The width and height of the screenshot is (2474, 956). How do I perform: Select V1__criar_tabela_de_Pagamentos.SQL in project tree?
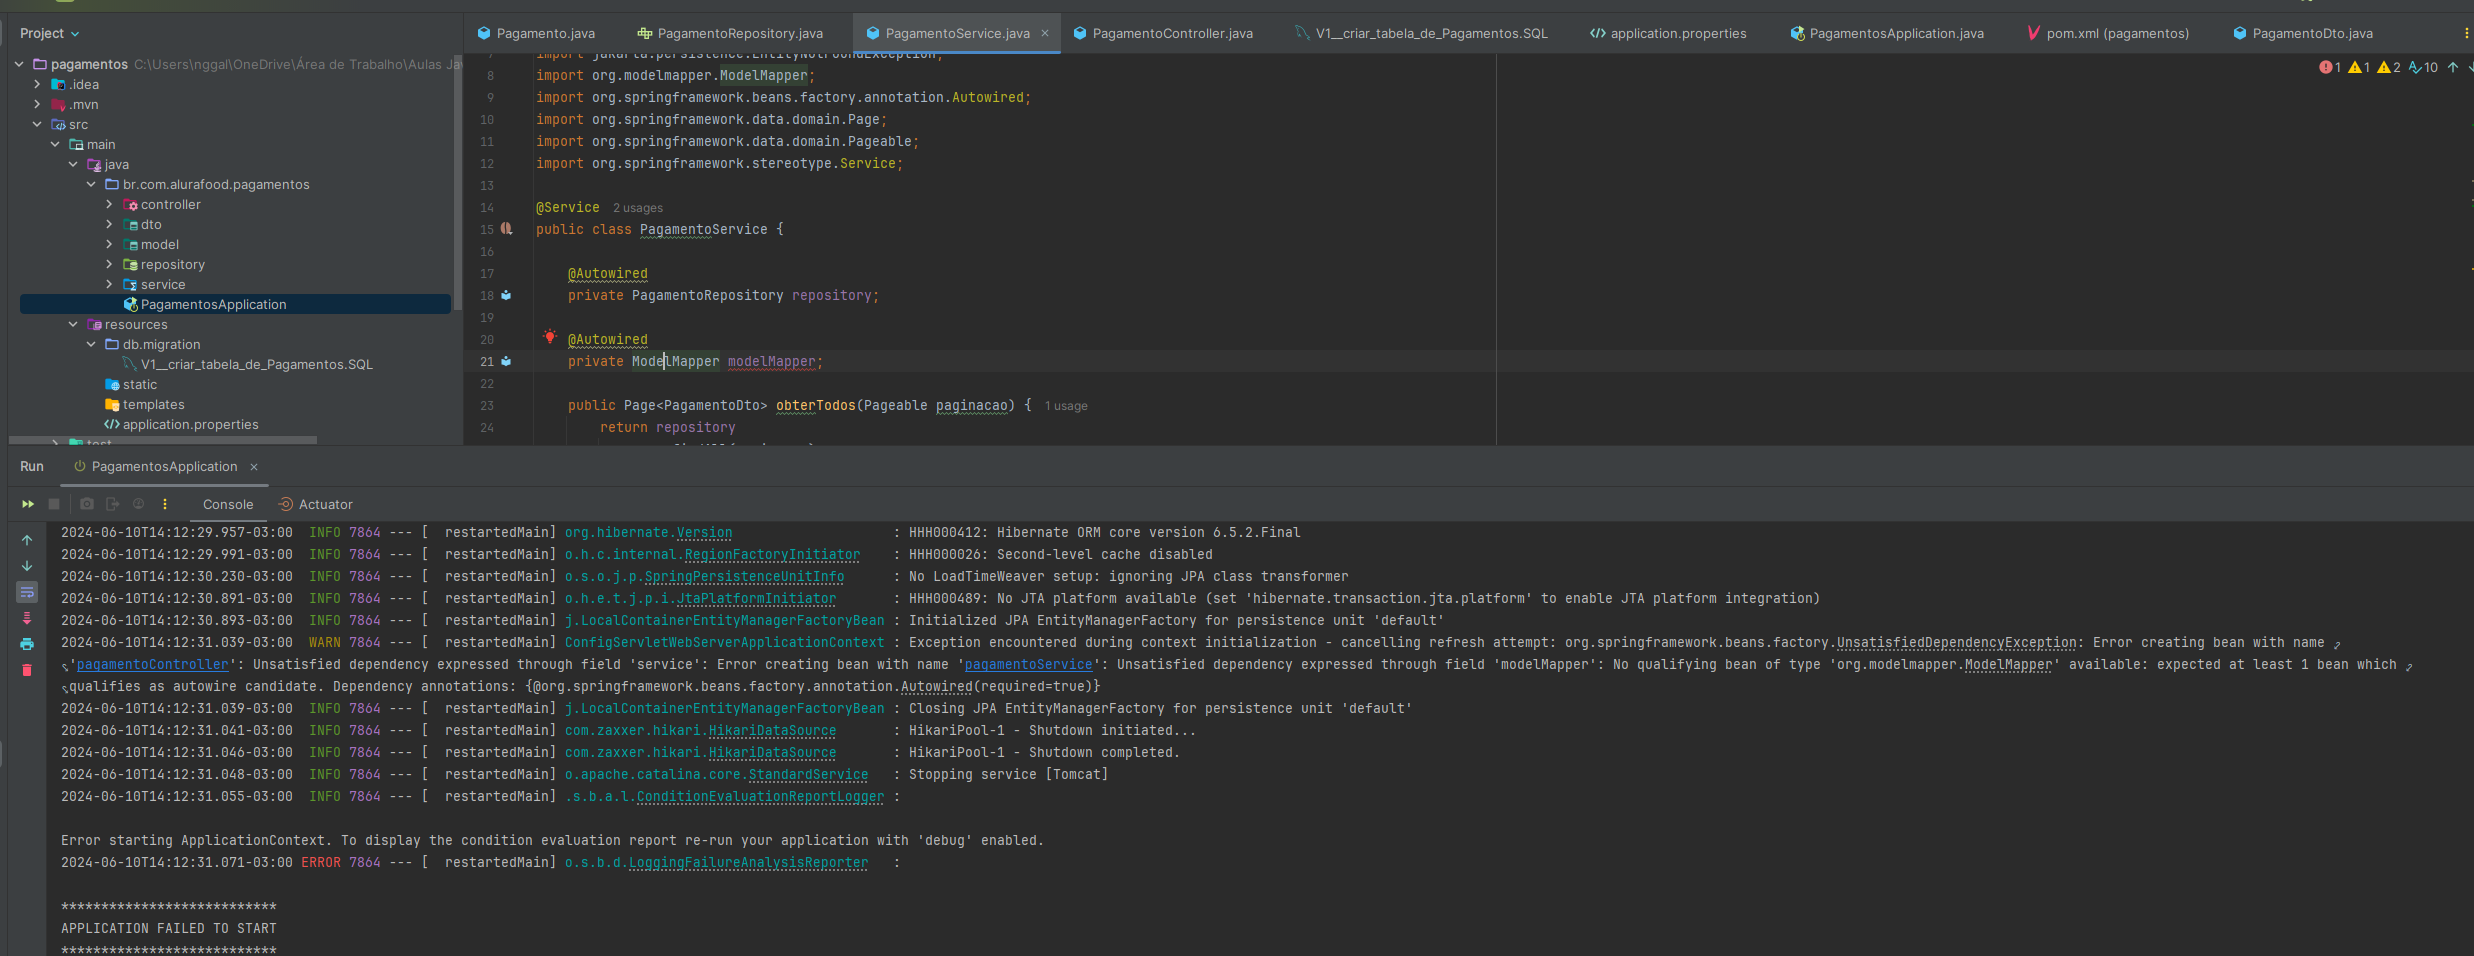[256, 364]
